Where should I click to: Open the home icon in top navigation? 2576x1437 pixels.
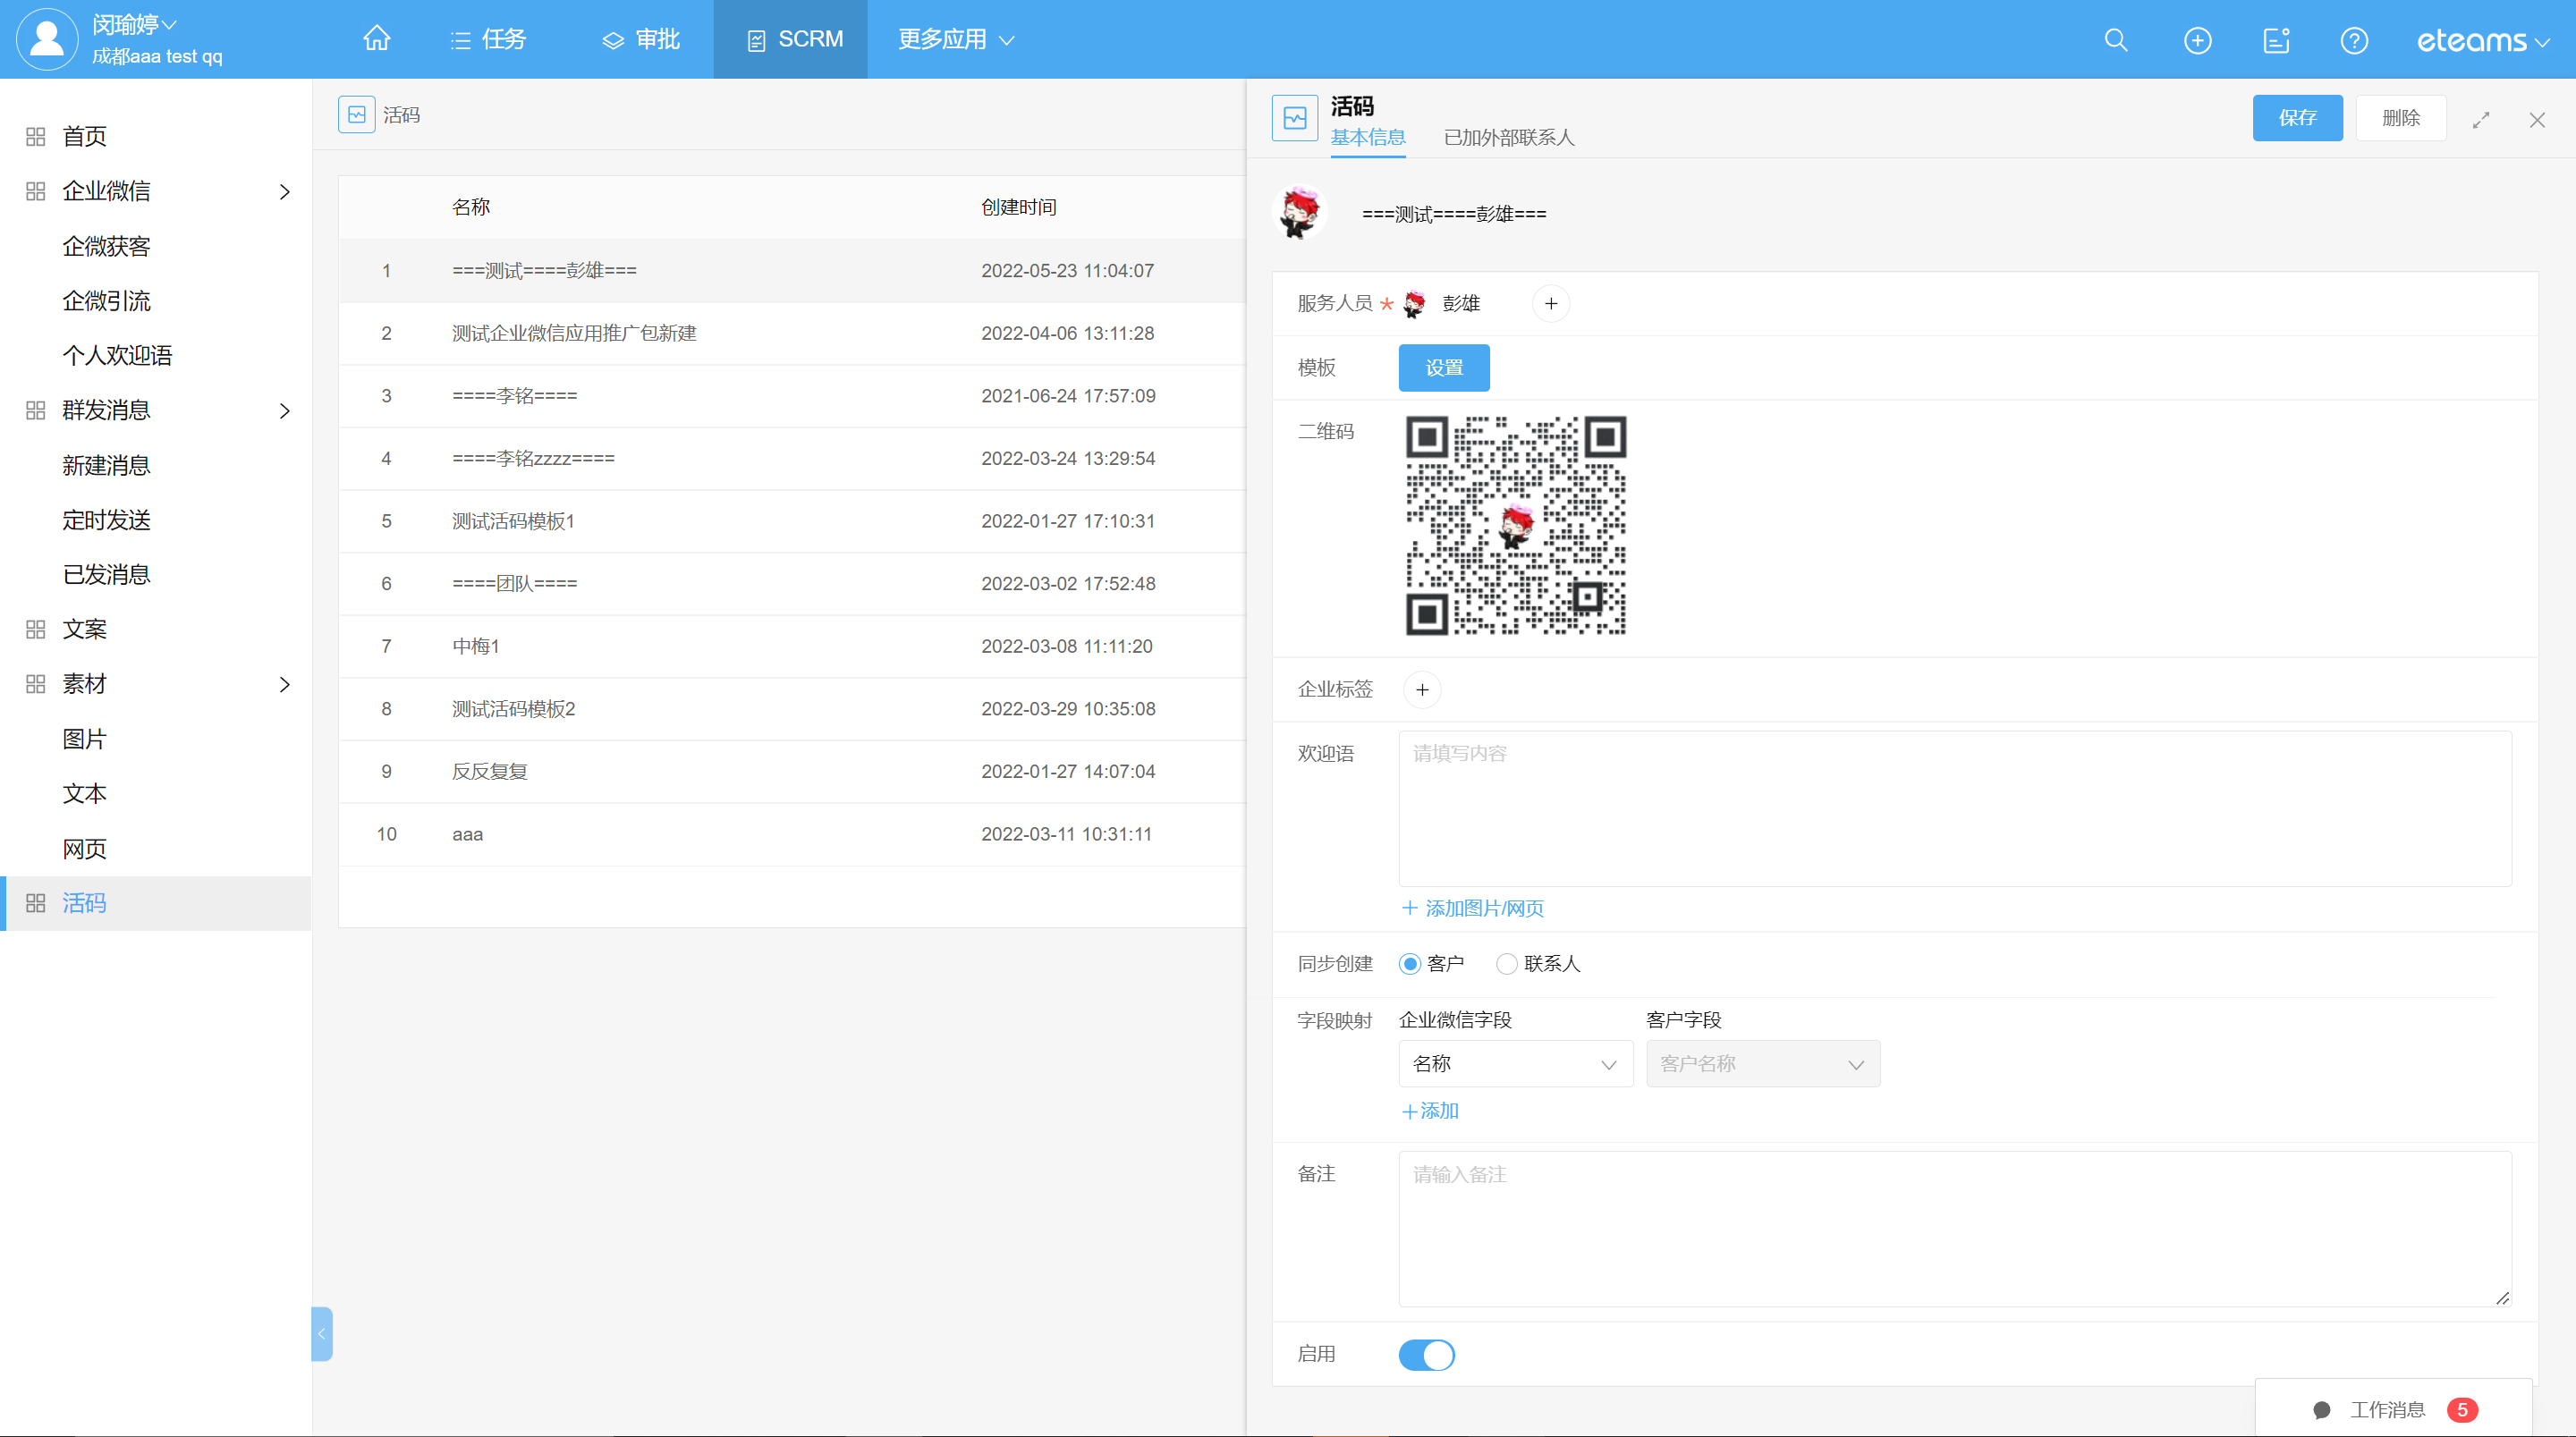377,39
